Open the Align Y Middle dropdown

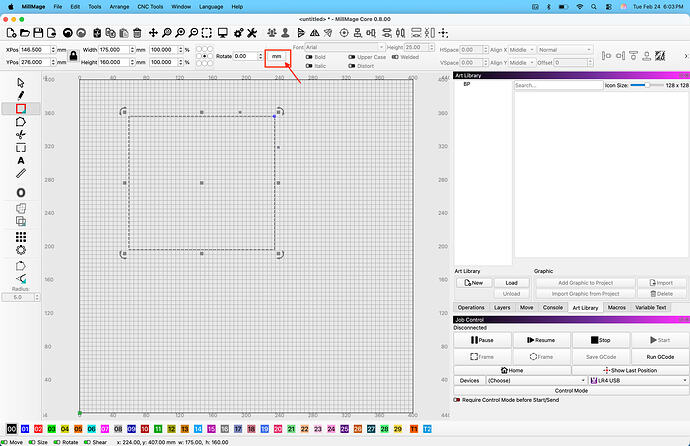click(x=522, y=63)
